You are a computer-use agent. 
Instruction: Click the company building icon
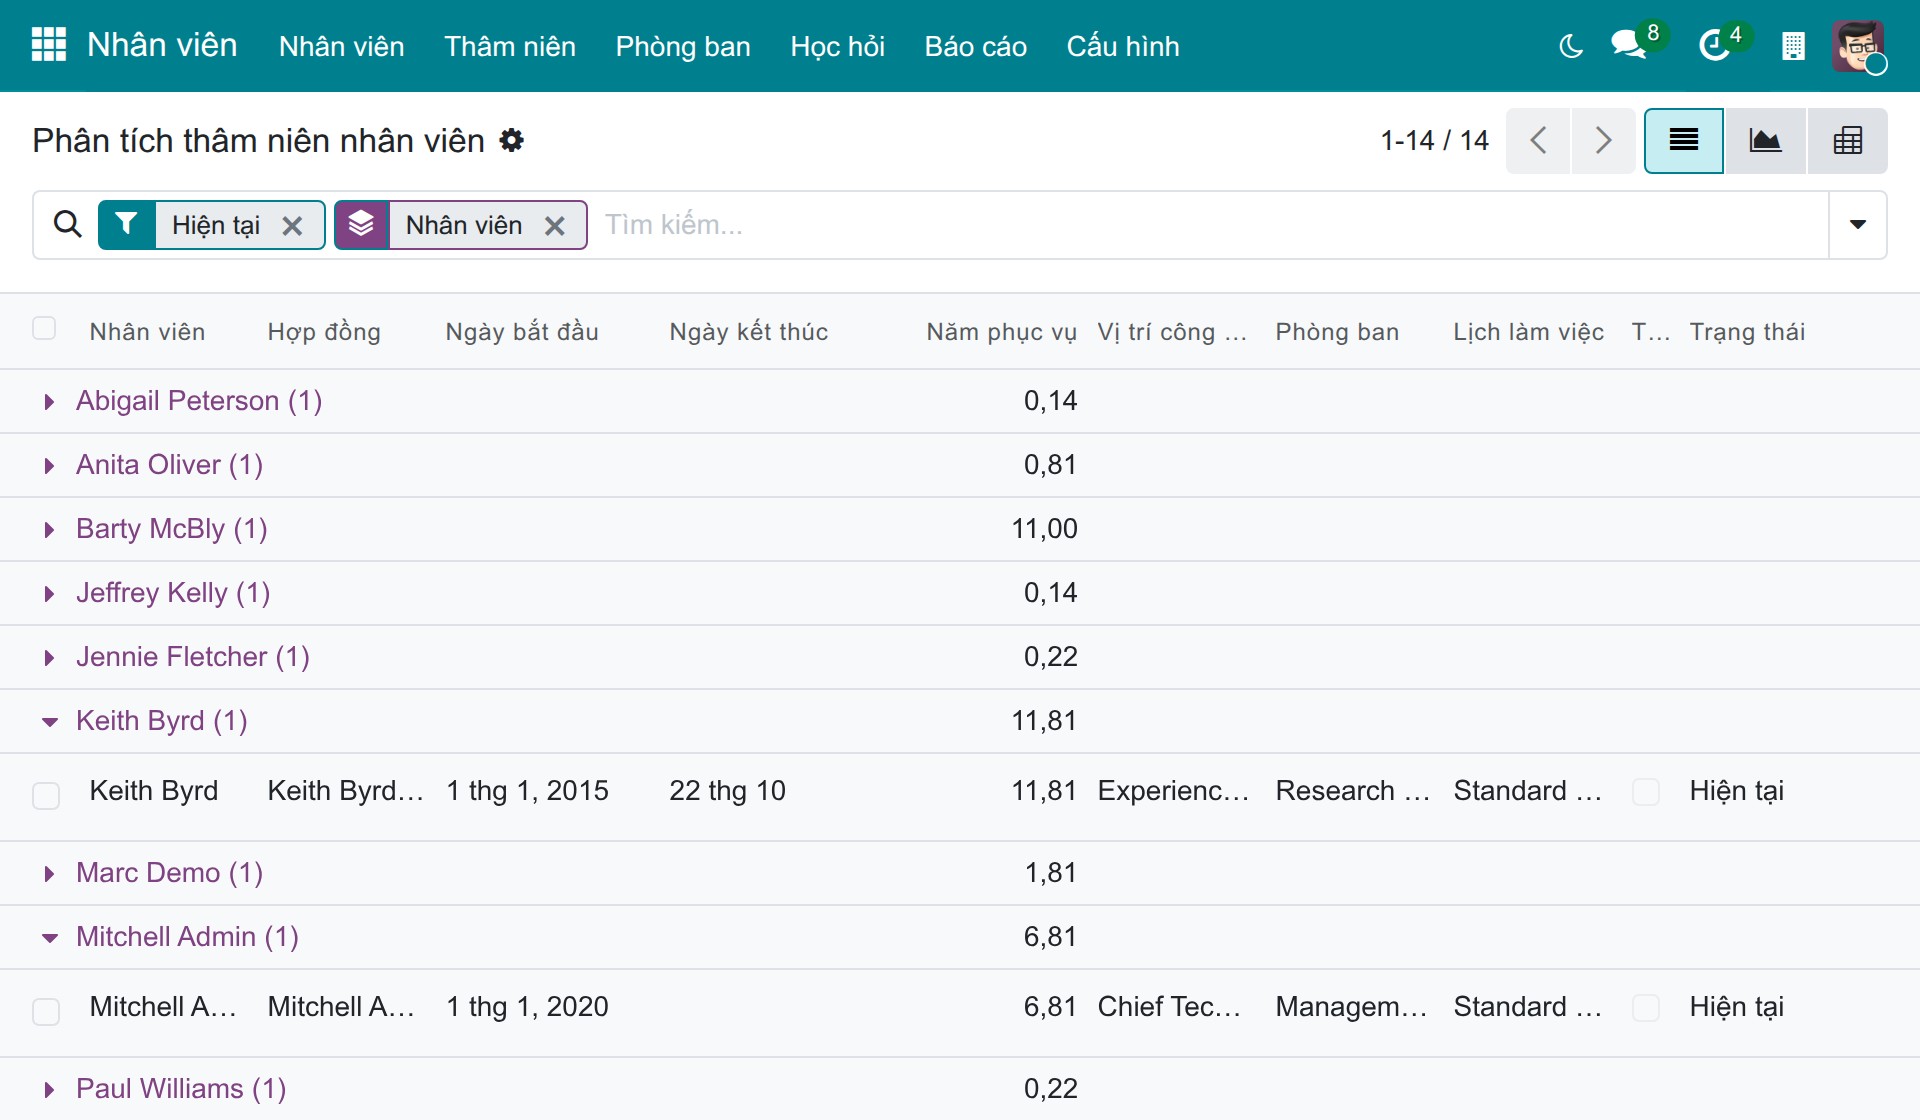coord(1793,46)
